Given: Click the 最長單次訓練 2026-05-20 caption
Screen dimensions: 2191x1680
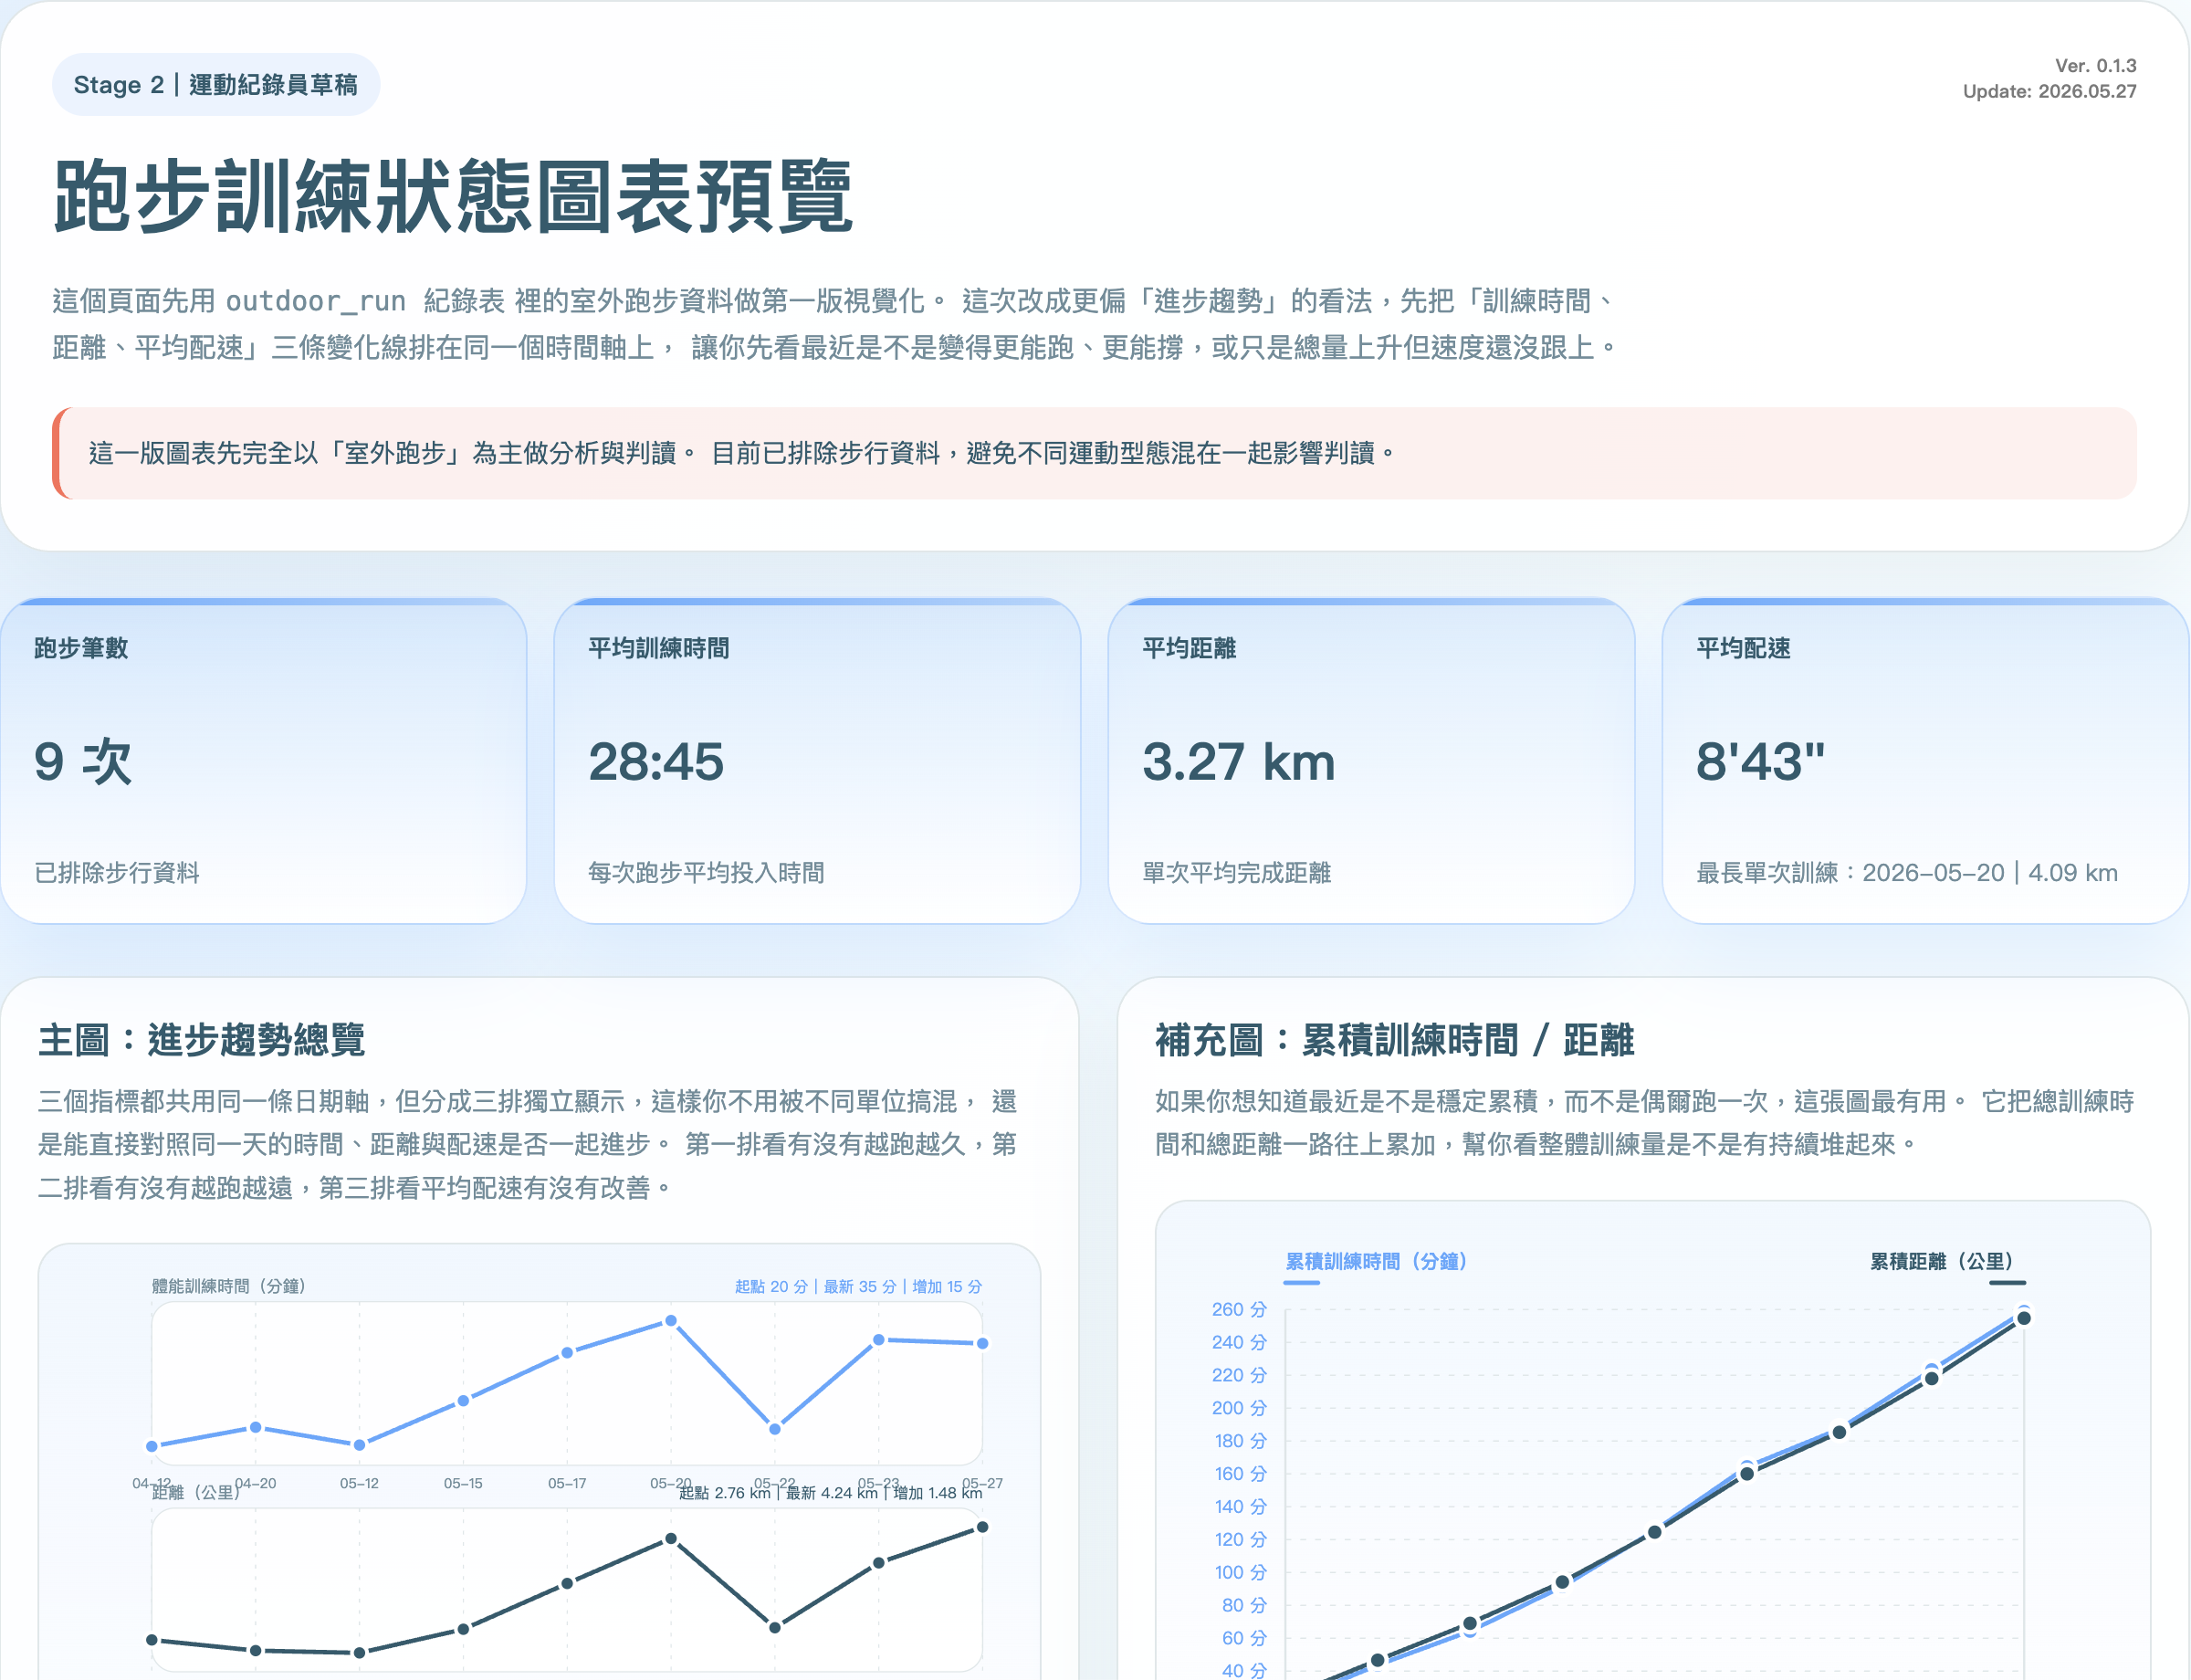Looking at the screenshot, I should (1907, 873).
